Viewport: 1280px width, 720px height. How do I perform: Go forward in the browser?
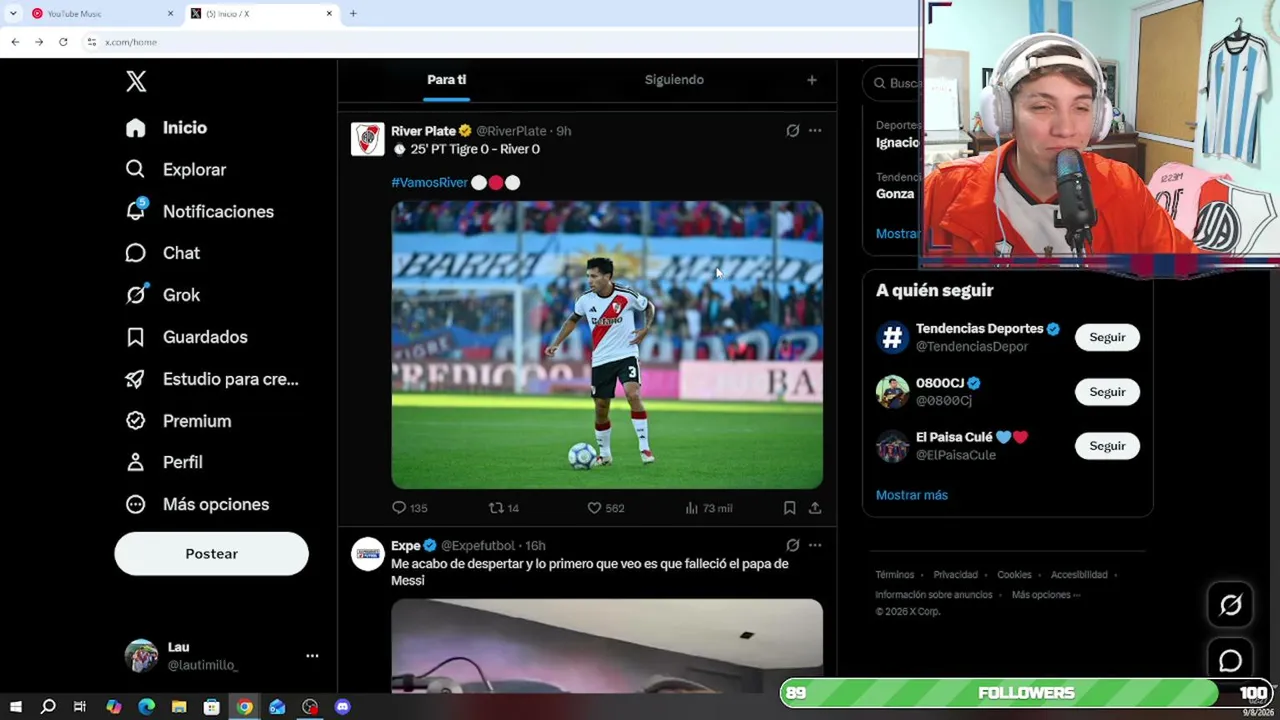[39, 42]
